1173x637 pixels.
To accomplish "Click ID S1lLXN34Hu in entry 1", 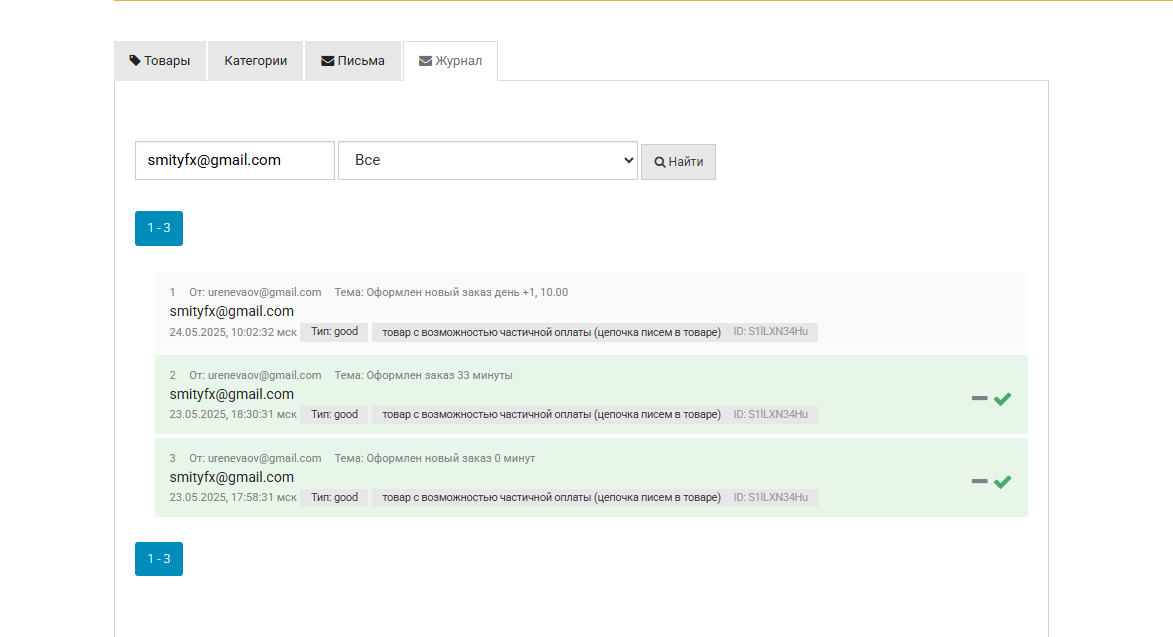I will click(x=771, y=332).
